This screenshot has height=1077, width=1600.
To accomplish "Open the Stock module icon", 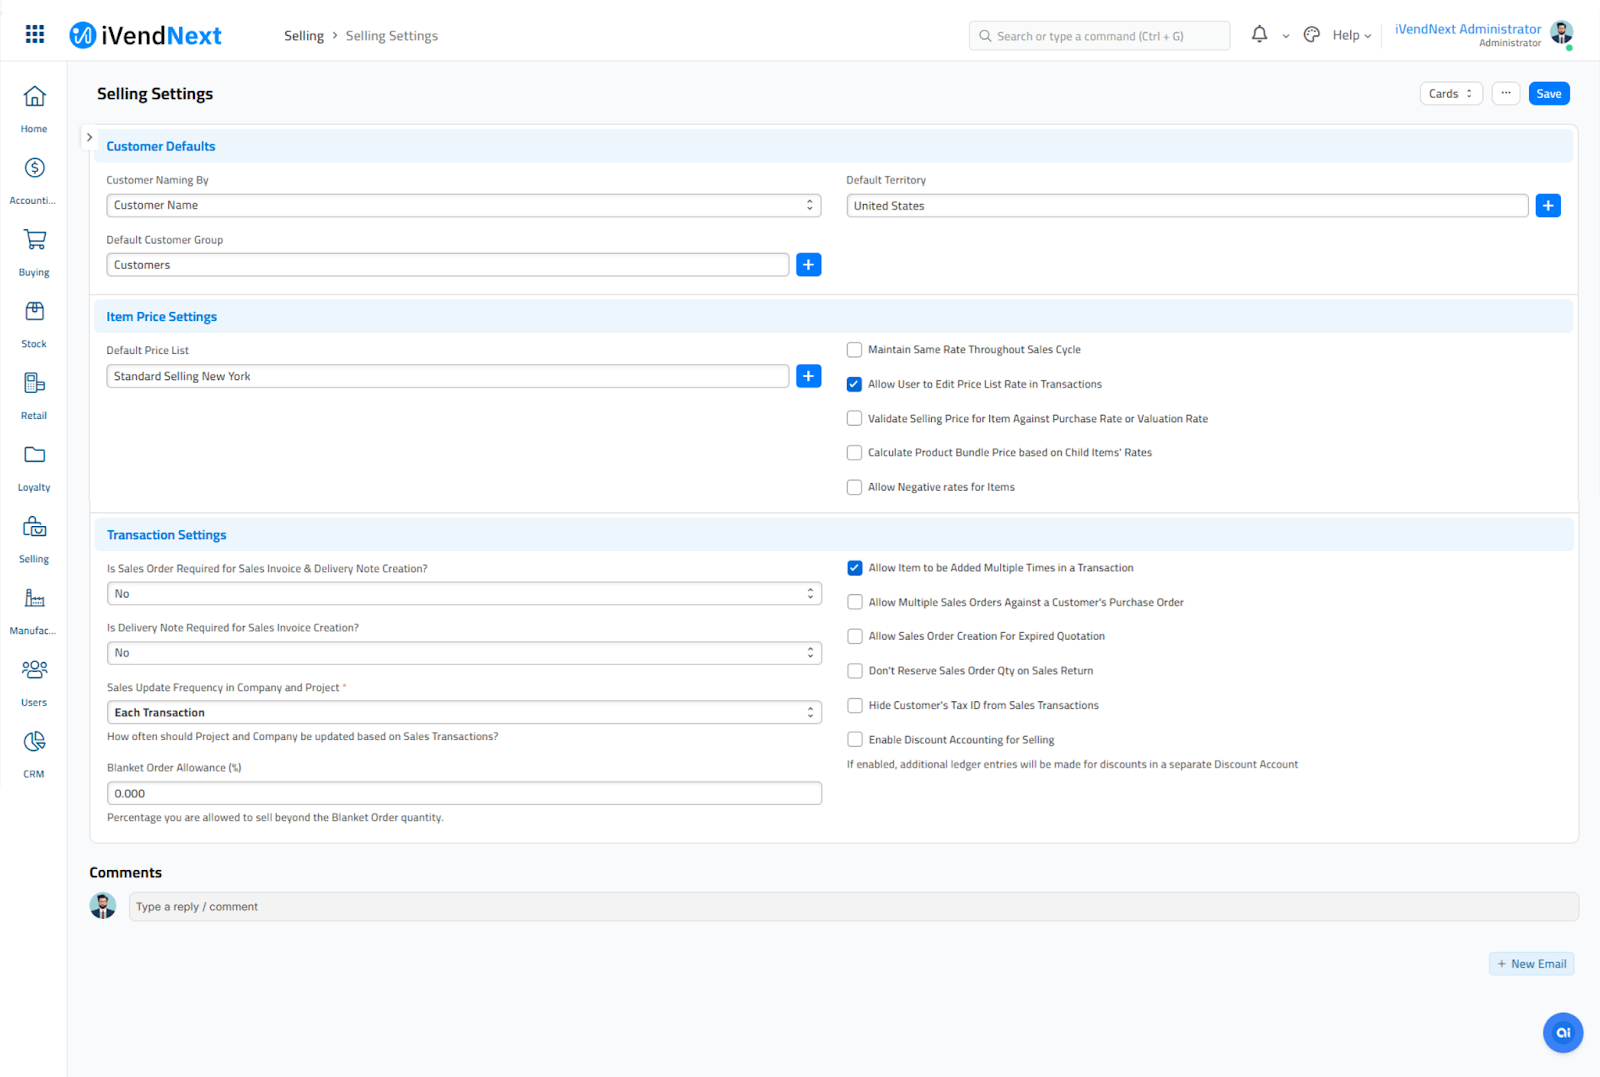I will pyautogui.click(x=34, y=312).
